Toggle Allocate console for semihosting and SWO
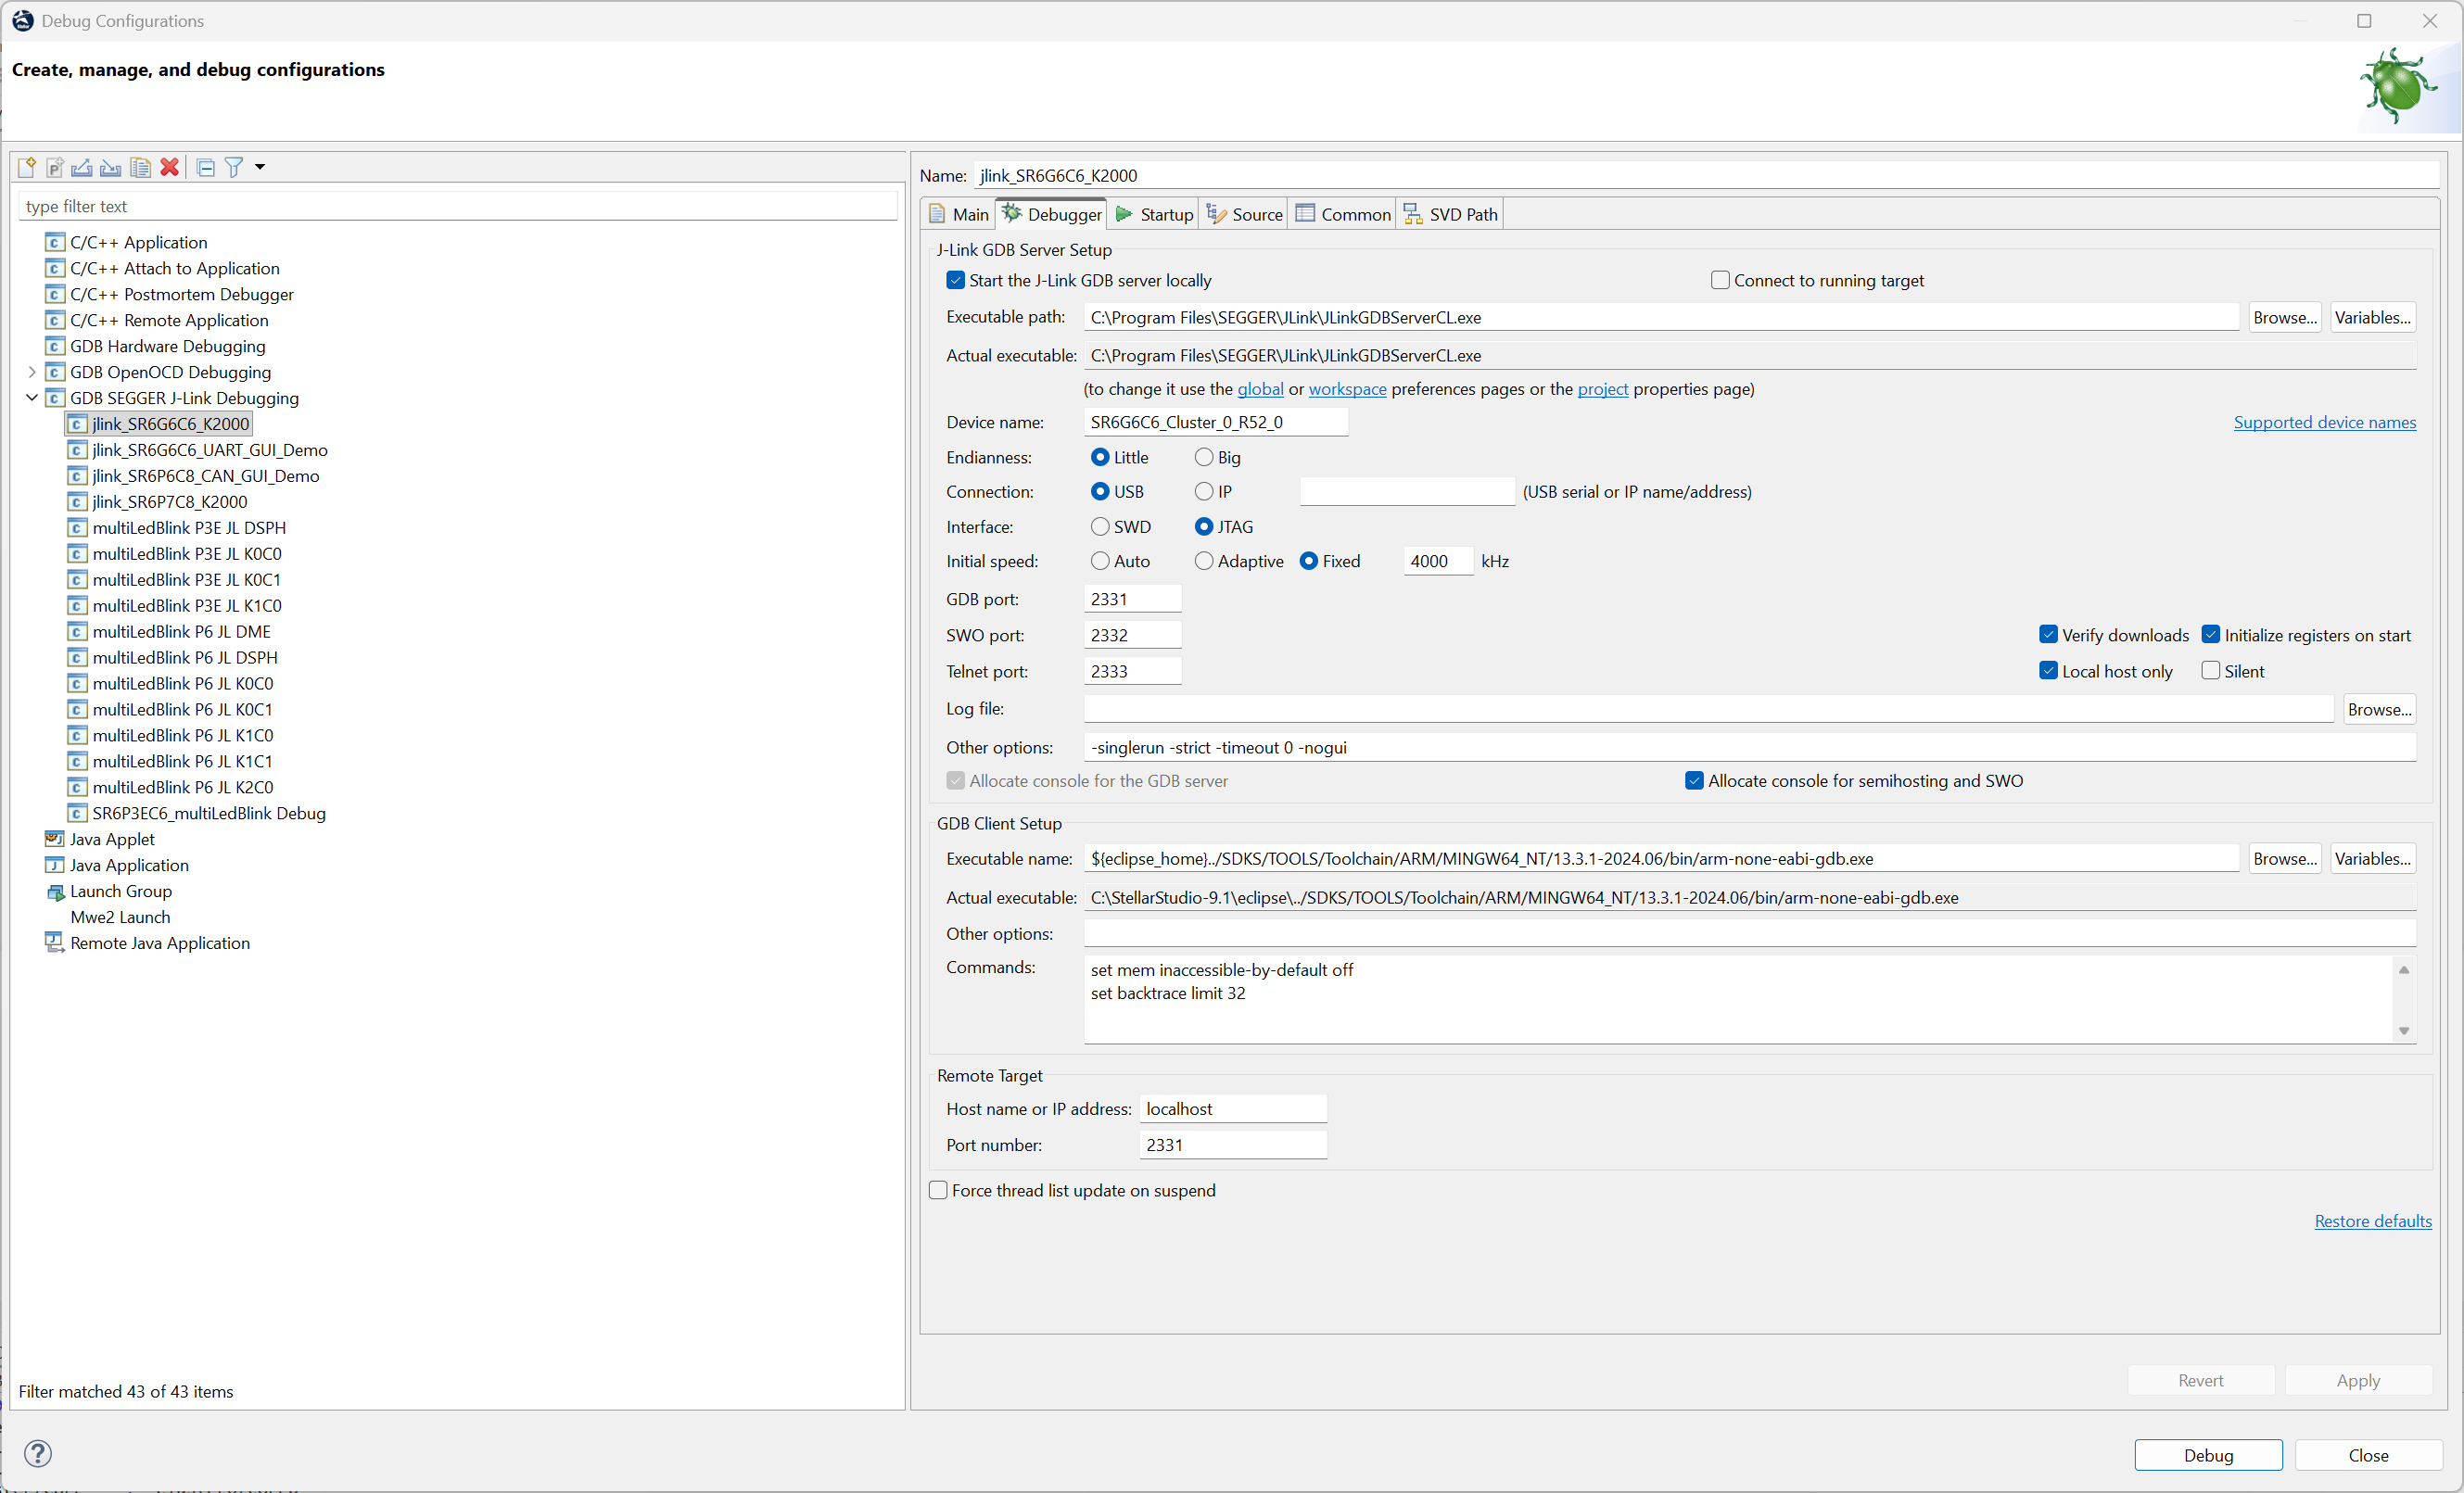Screen dimensions: 2464x1493 coord(1694,781)
